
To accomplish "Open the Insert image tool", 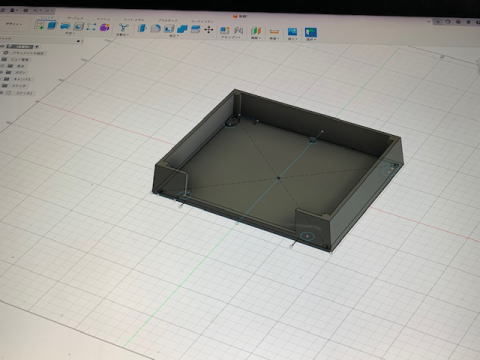I will pos(292,32).
